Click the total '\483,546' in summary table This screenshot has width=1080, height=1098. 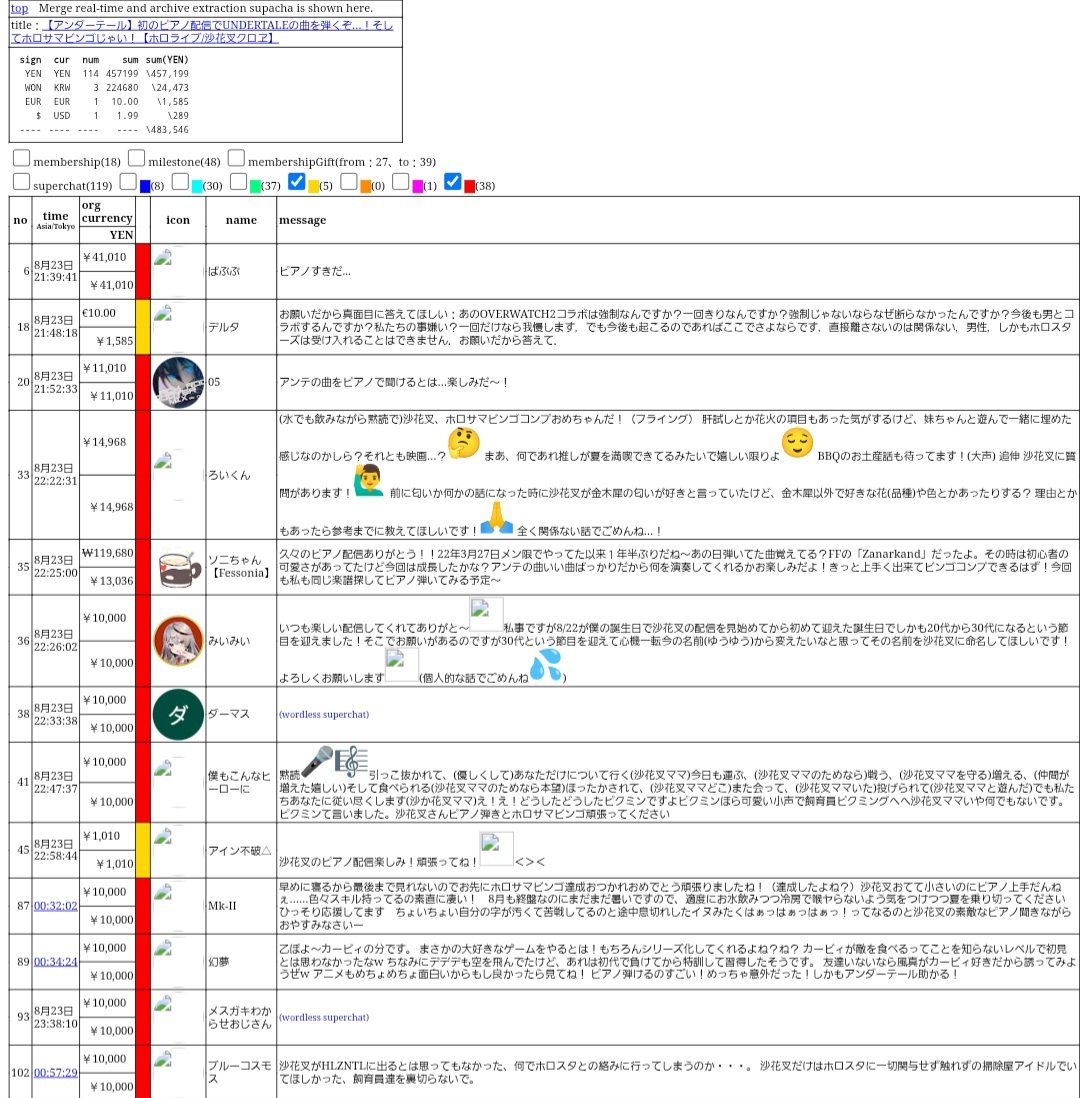[x=167, y=130]
